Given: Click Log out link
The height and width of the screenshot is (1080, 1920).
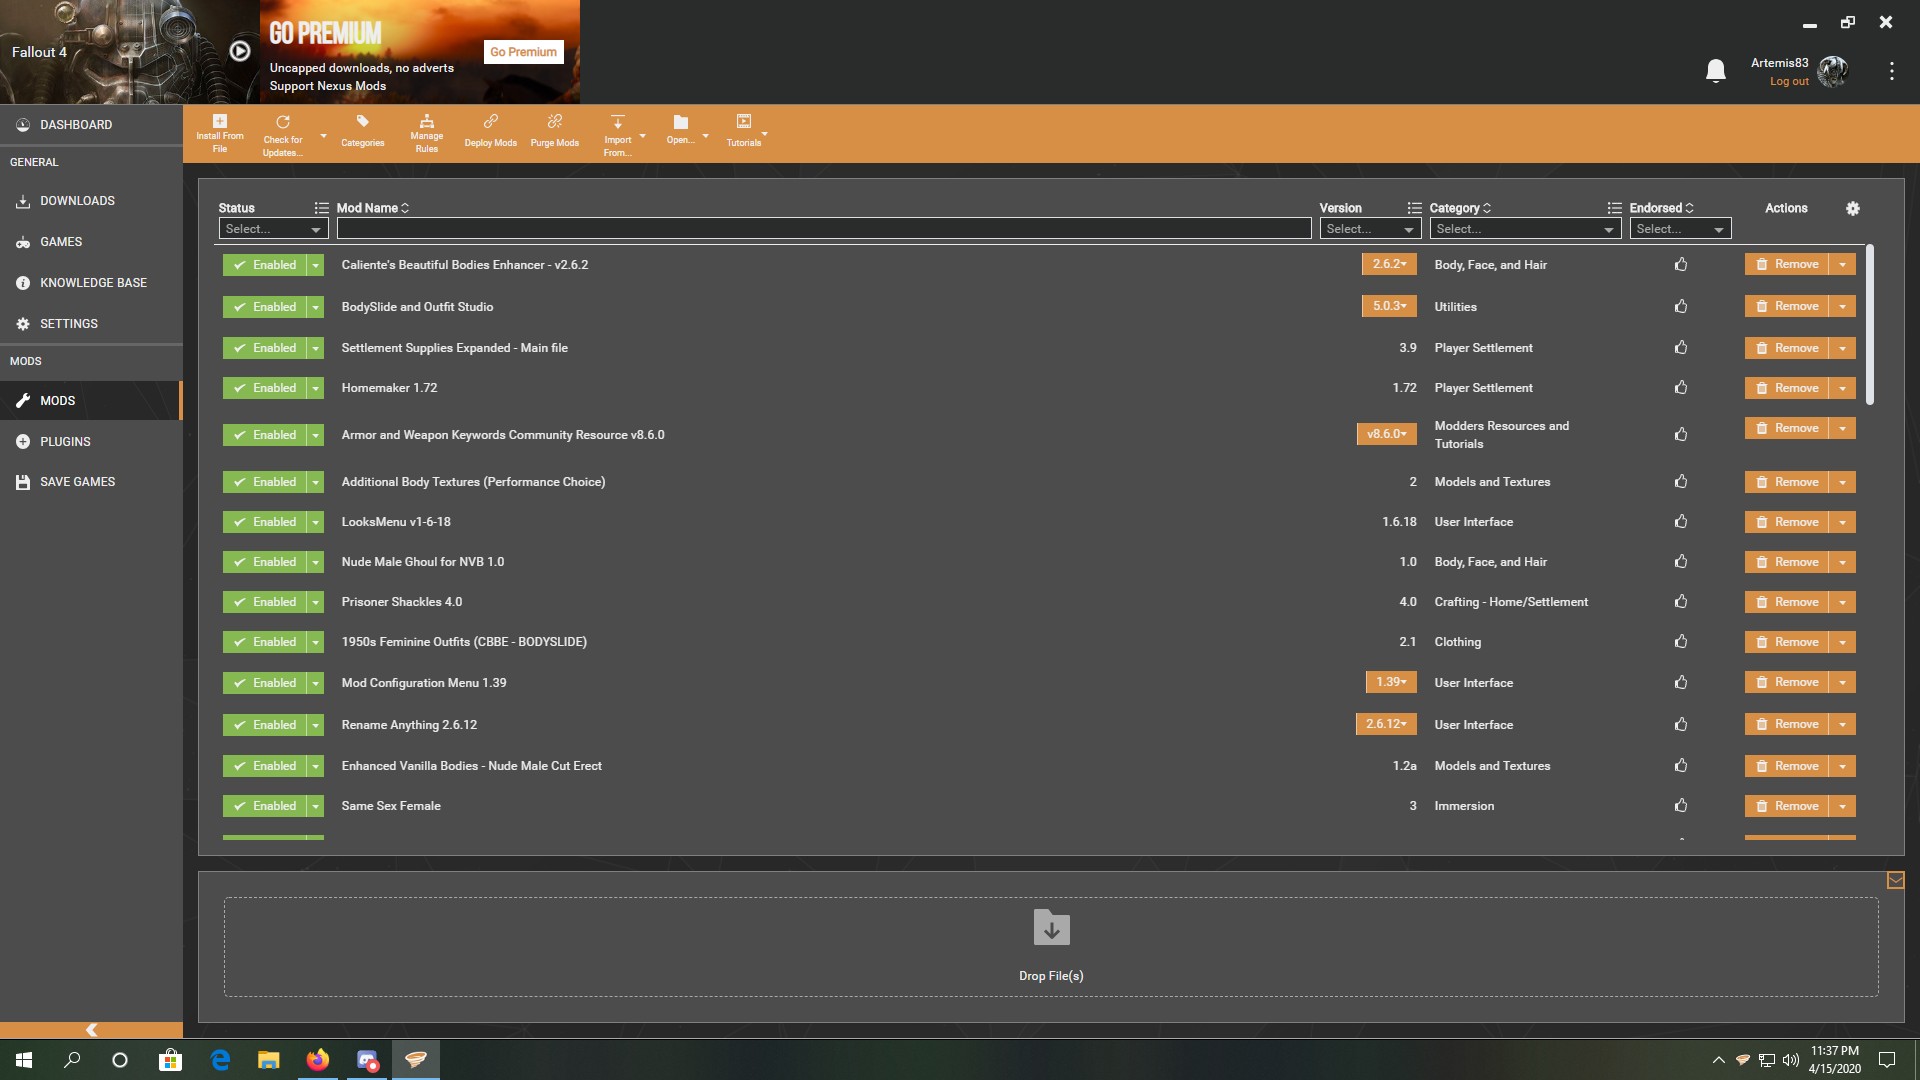Looking at the screenshot, I should [x=1789, y=82].
